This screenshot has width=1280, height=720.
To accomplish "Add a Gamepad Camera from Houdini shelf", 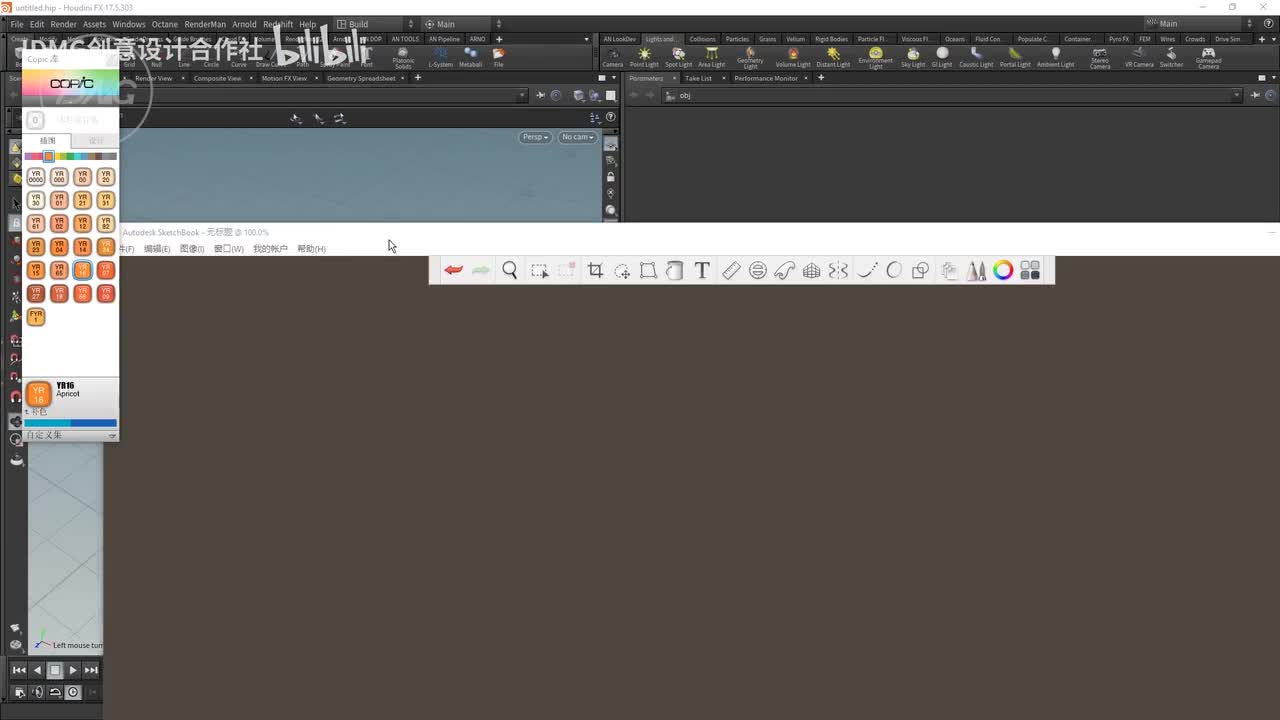I will pyautogui.click(x=1208, y=58).
